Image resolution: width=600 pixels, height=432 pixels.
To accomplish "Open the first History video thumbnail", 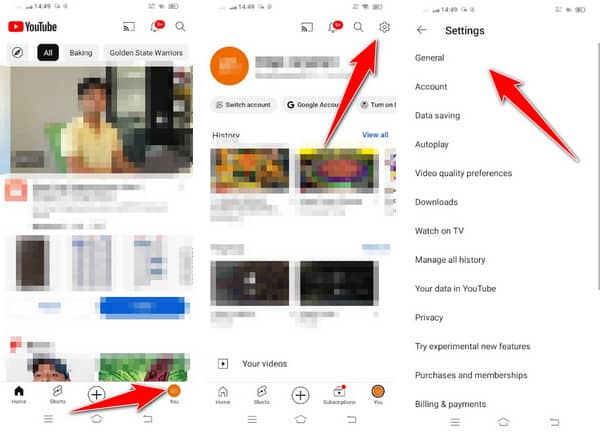I will pos(250,171).
